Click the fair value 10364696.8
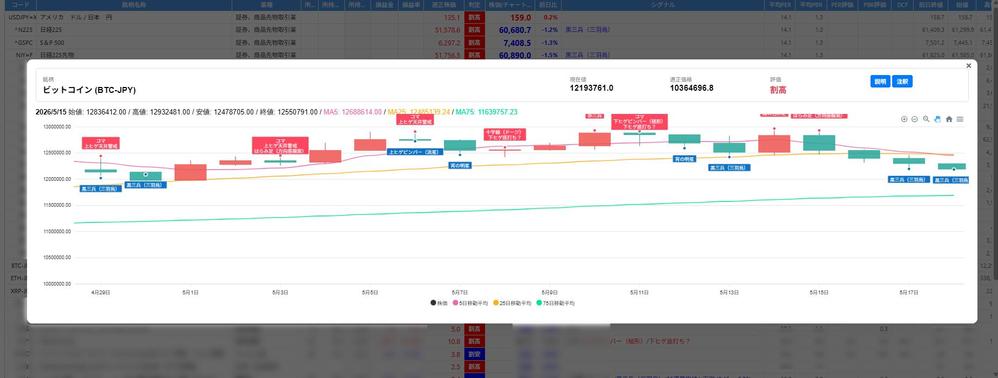Viewport: 998px width, 378px height. 691,88
